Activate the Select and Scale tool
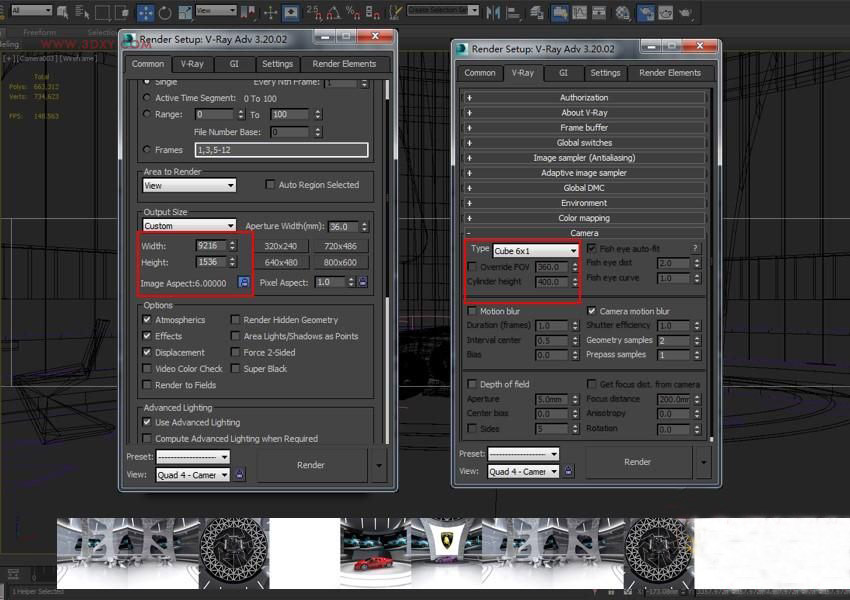The height and width of the screenshot is (600, 850). [185, 12]
